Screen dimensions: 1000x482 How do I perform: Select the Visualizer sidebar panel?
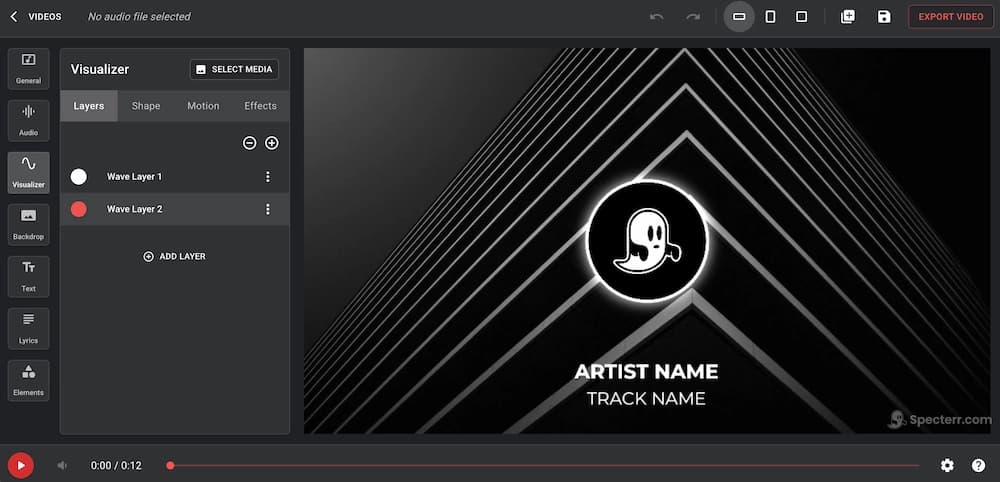tap(29, 173)
